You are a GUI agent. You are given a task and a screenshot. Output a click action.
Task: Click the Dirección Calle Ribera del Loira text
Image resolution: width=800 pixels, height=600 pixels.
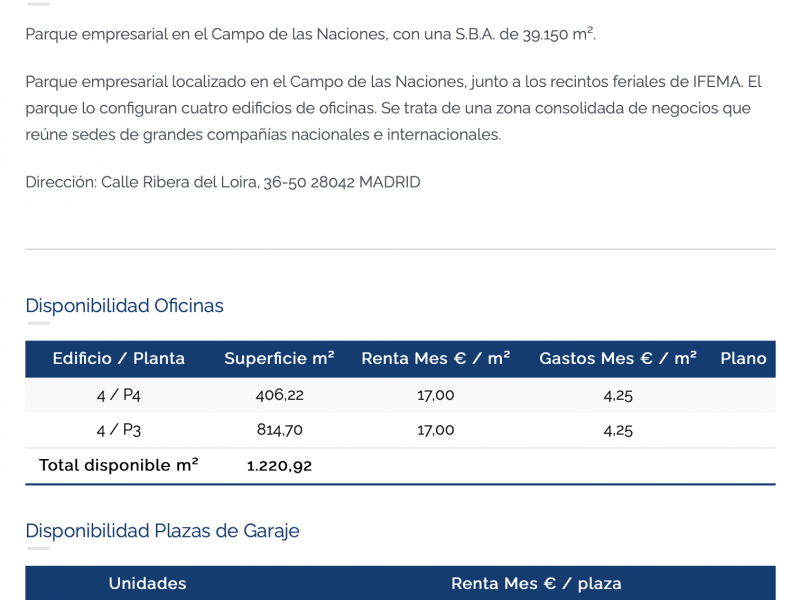click(x=223, y=182)
